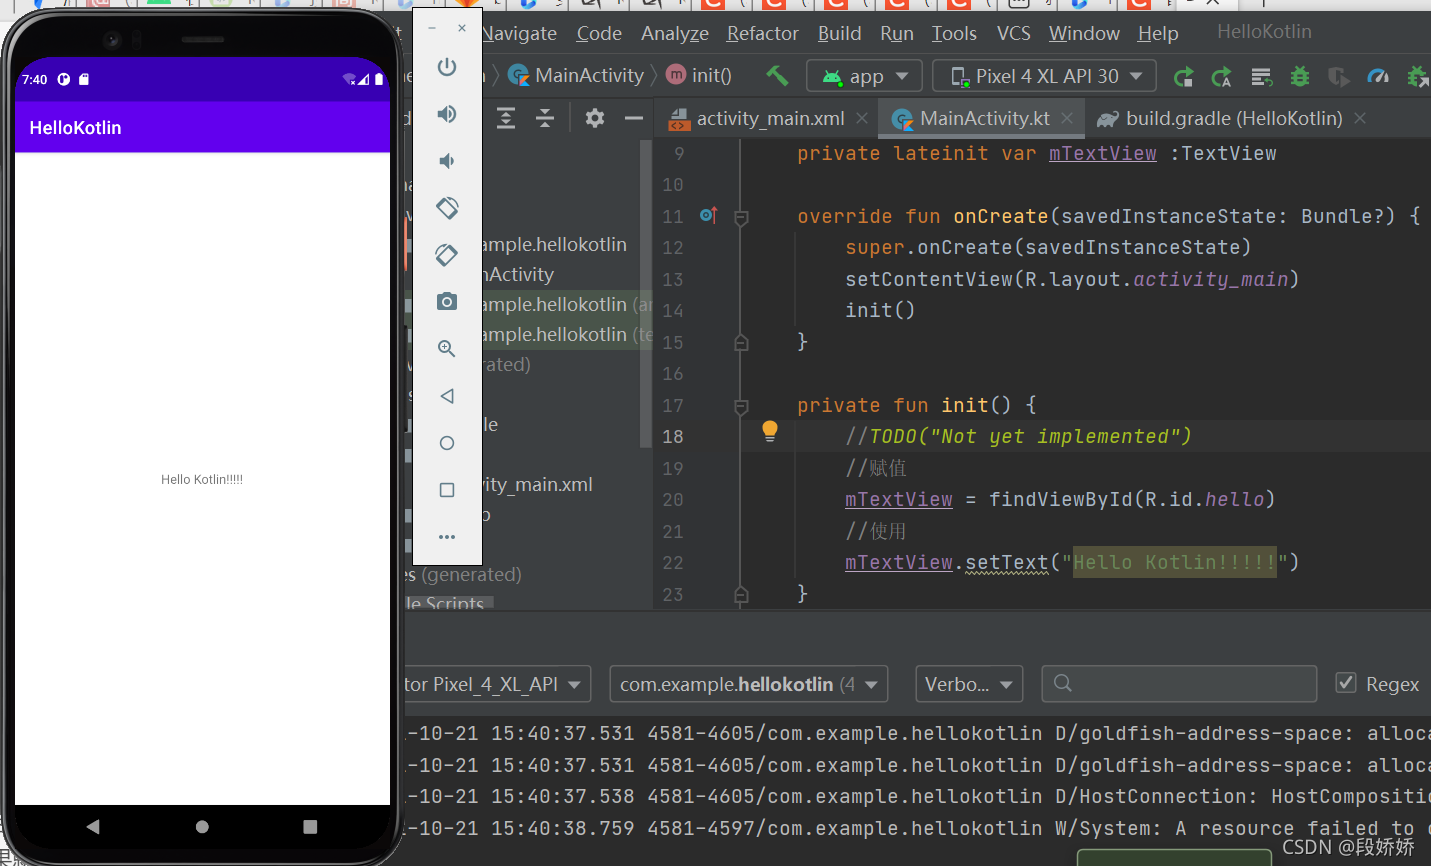Open the VCS menu

pyautogui.click(x=1013, y=33)
